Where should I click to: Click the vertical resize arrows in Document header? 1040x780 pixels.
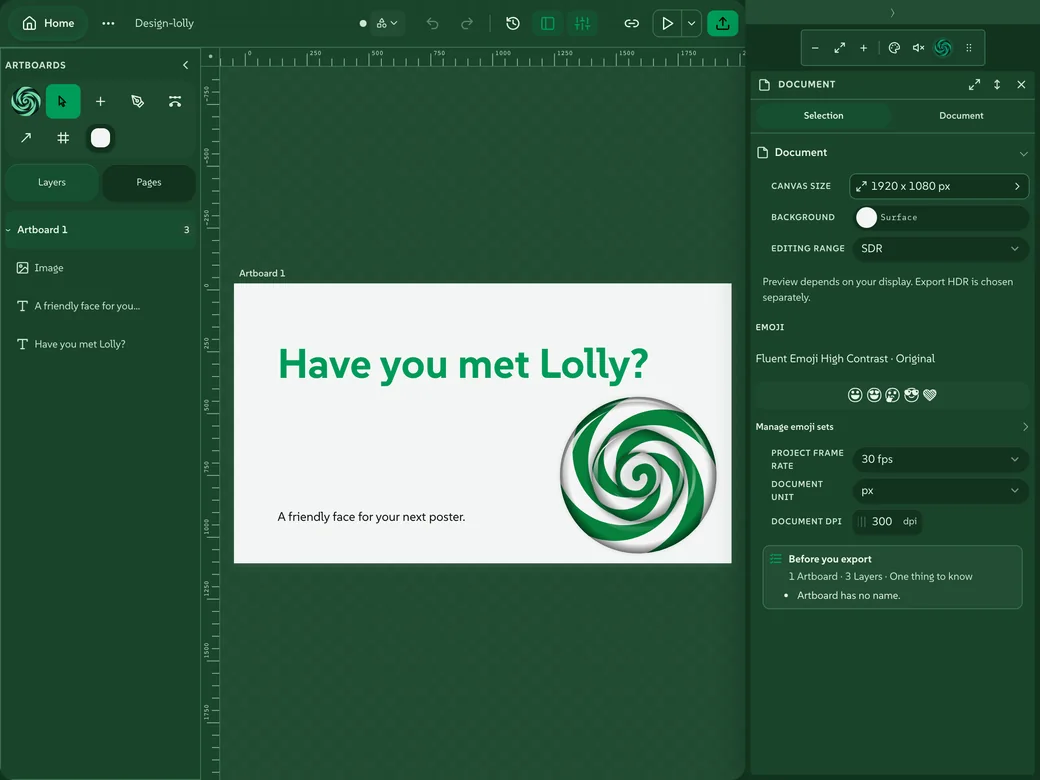tap(997, 84)
